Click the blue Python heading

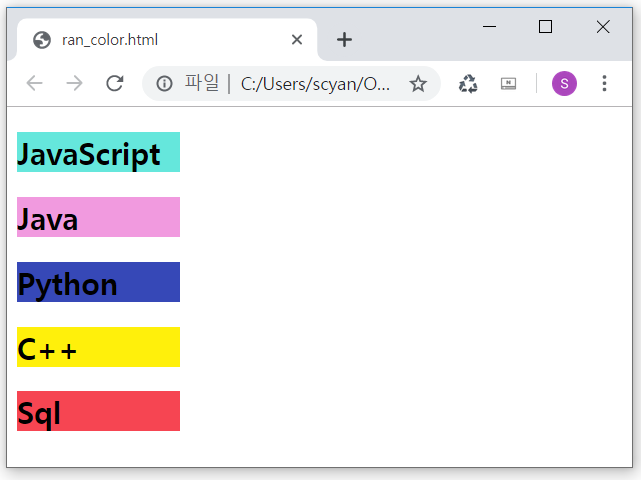[x=99, y=282]
